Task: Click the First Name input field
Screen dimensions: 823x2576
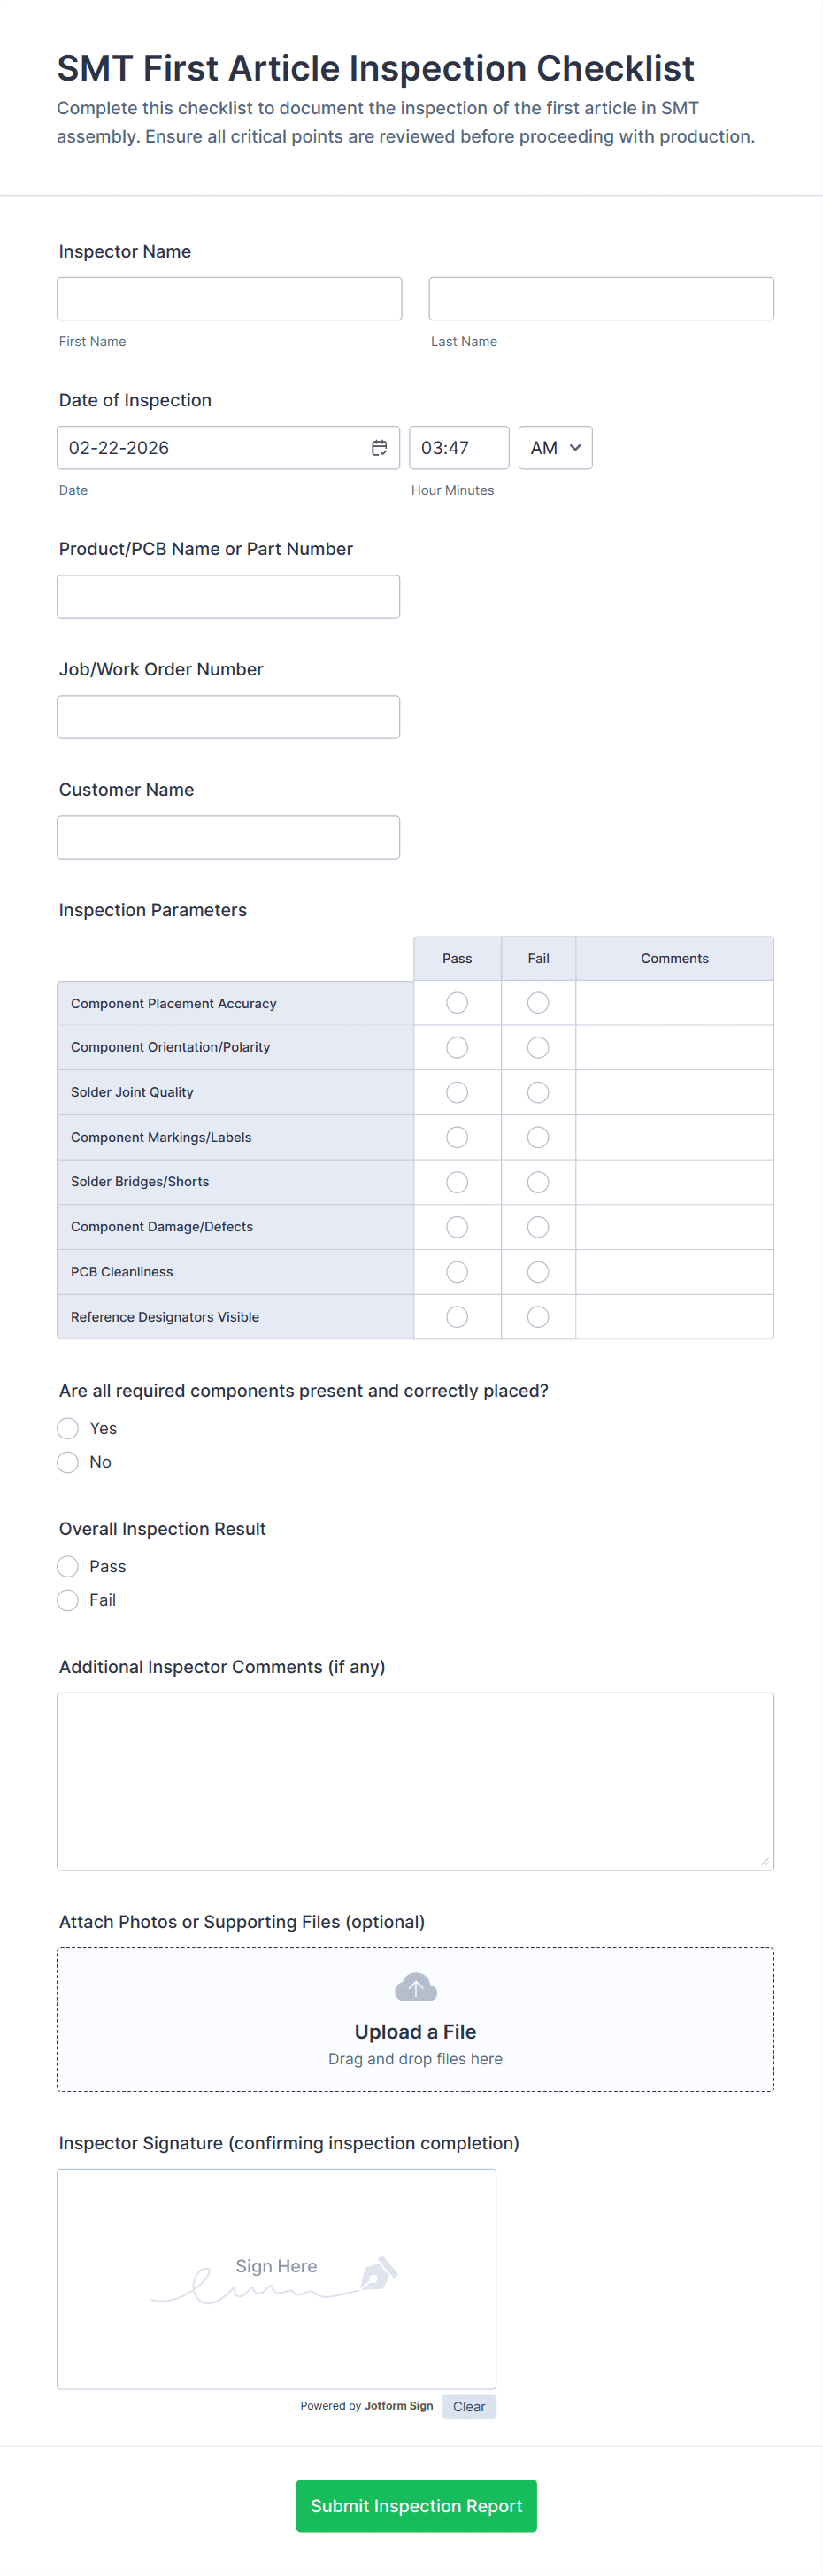Action: [x=229, y=299]
